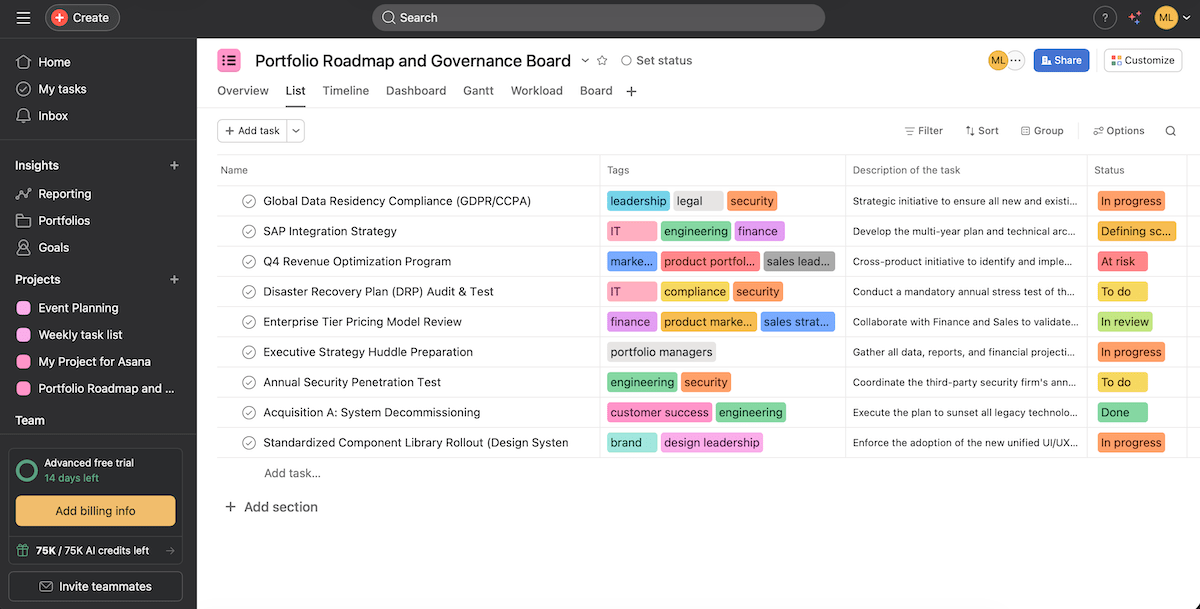Click the AI sparkles icon in the top bar
Viewport: 1200px width, 609px height.
tap(1134, 17)
